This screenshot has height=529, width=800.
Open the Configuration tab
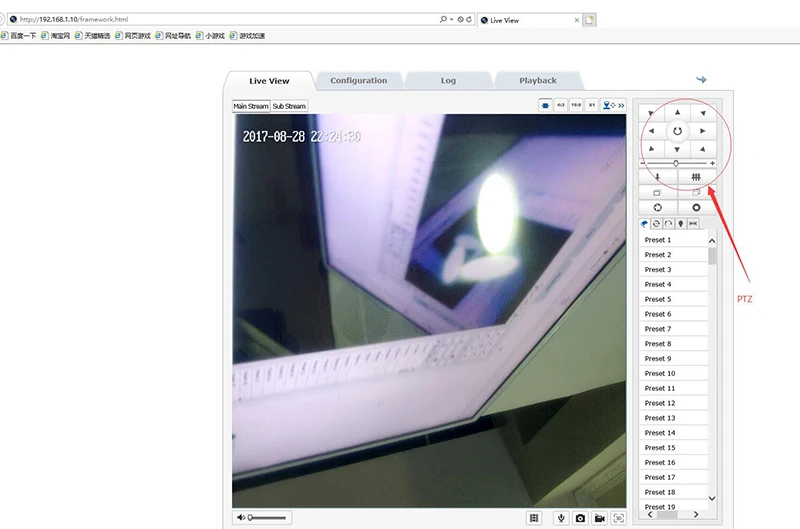tap(359, 81)
